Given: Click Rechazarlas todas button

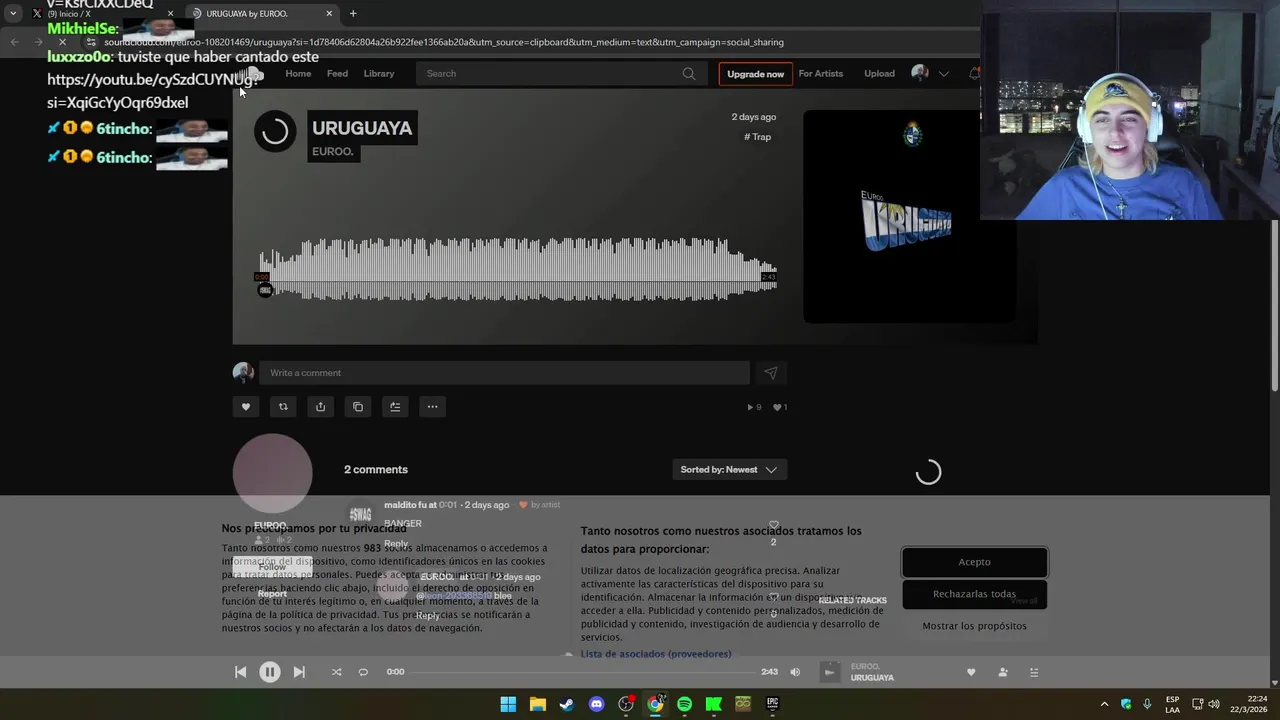Looking at the screenshot, I should [974, 594].
